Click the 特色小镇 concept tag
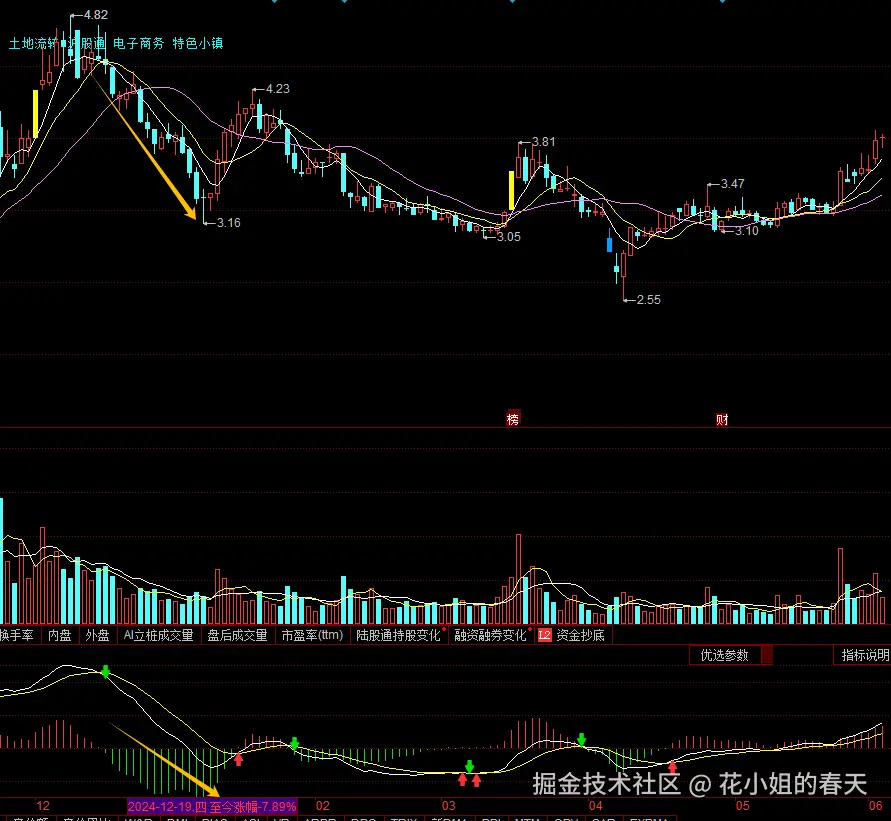Viewport: 891px width, 821px height. (198, 43)
